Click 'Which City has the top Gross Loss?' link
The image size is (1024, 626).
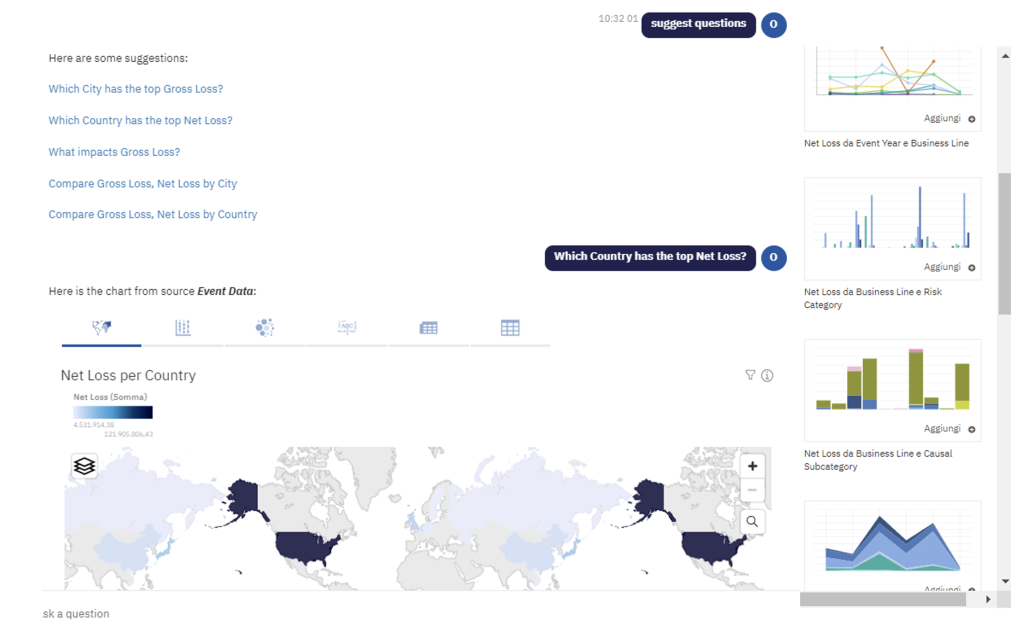click(x=136, y=89)
